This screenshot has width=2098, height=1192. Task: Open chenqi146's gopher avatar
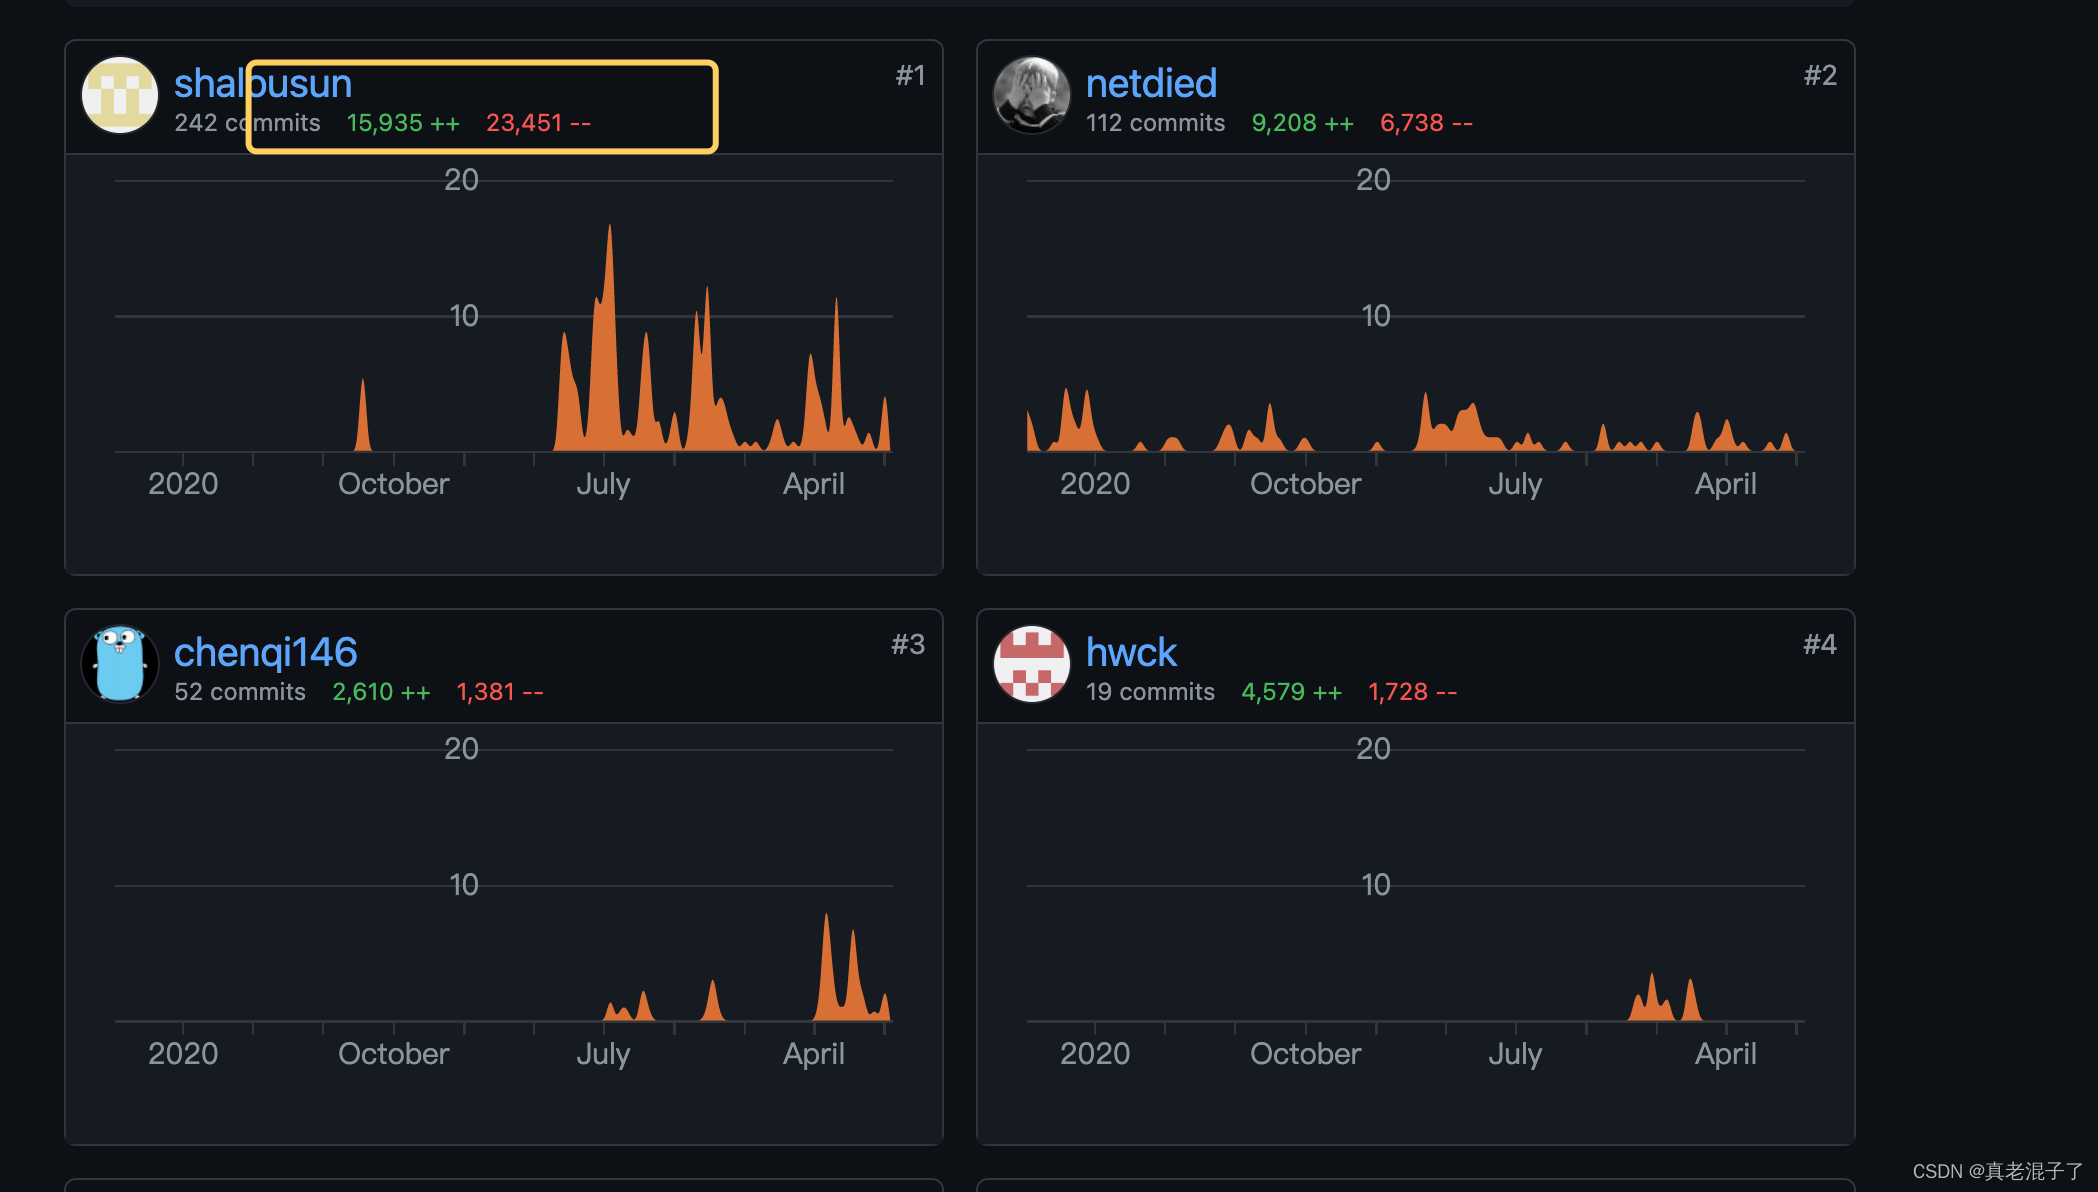[x=120, y=664]
